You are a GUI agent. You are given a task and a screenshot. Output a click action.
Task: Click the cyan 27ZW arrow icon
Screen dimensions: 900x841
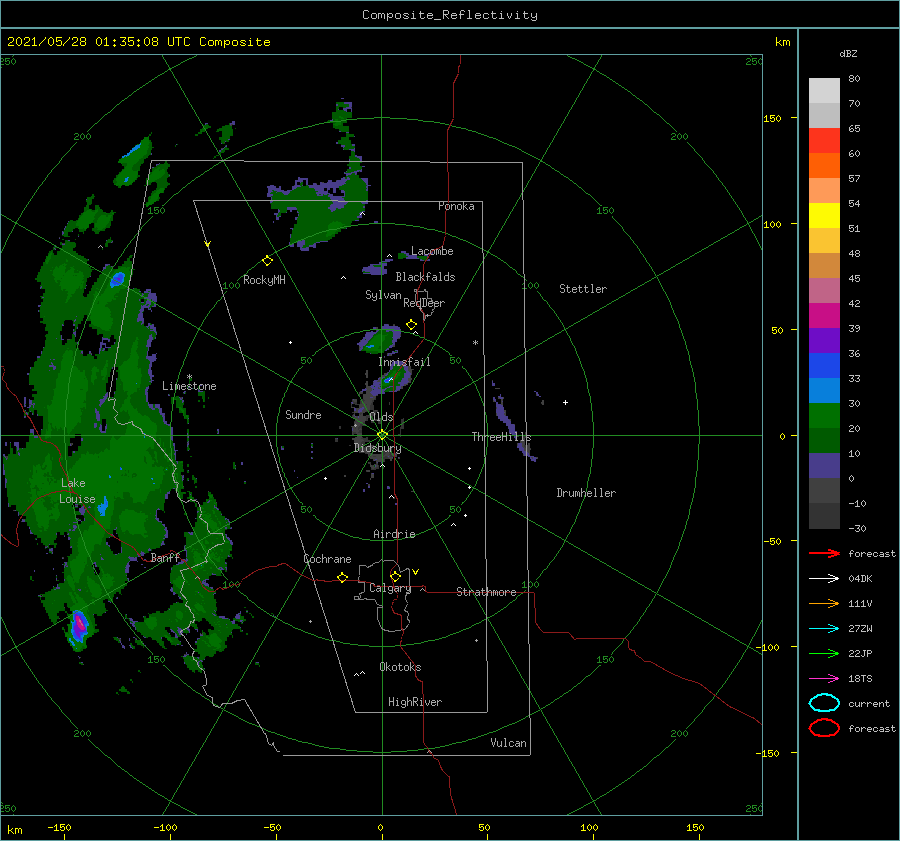pos(824,629)
